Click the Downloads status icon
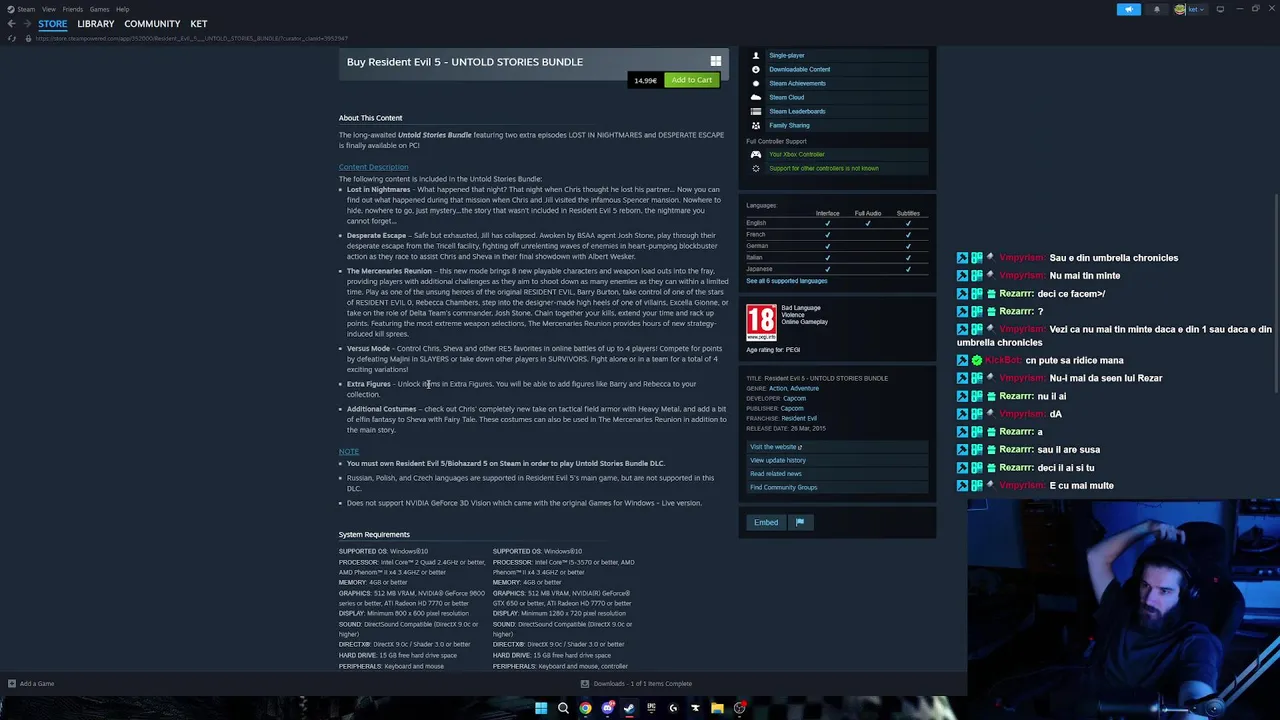1280x720 pixels. coord(585,684)
